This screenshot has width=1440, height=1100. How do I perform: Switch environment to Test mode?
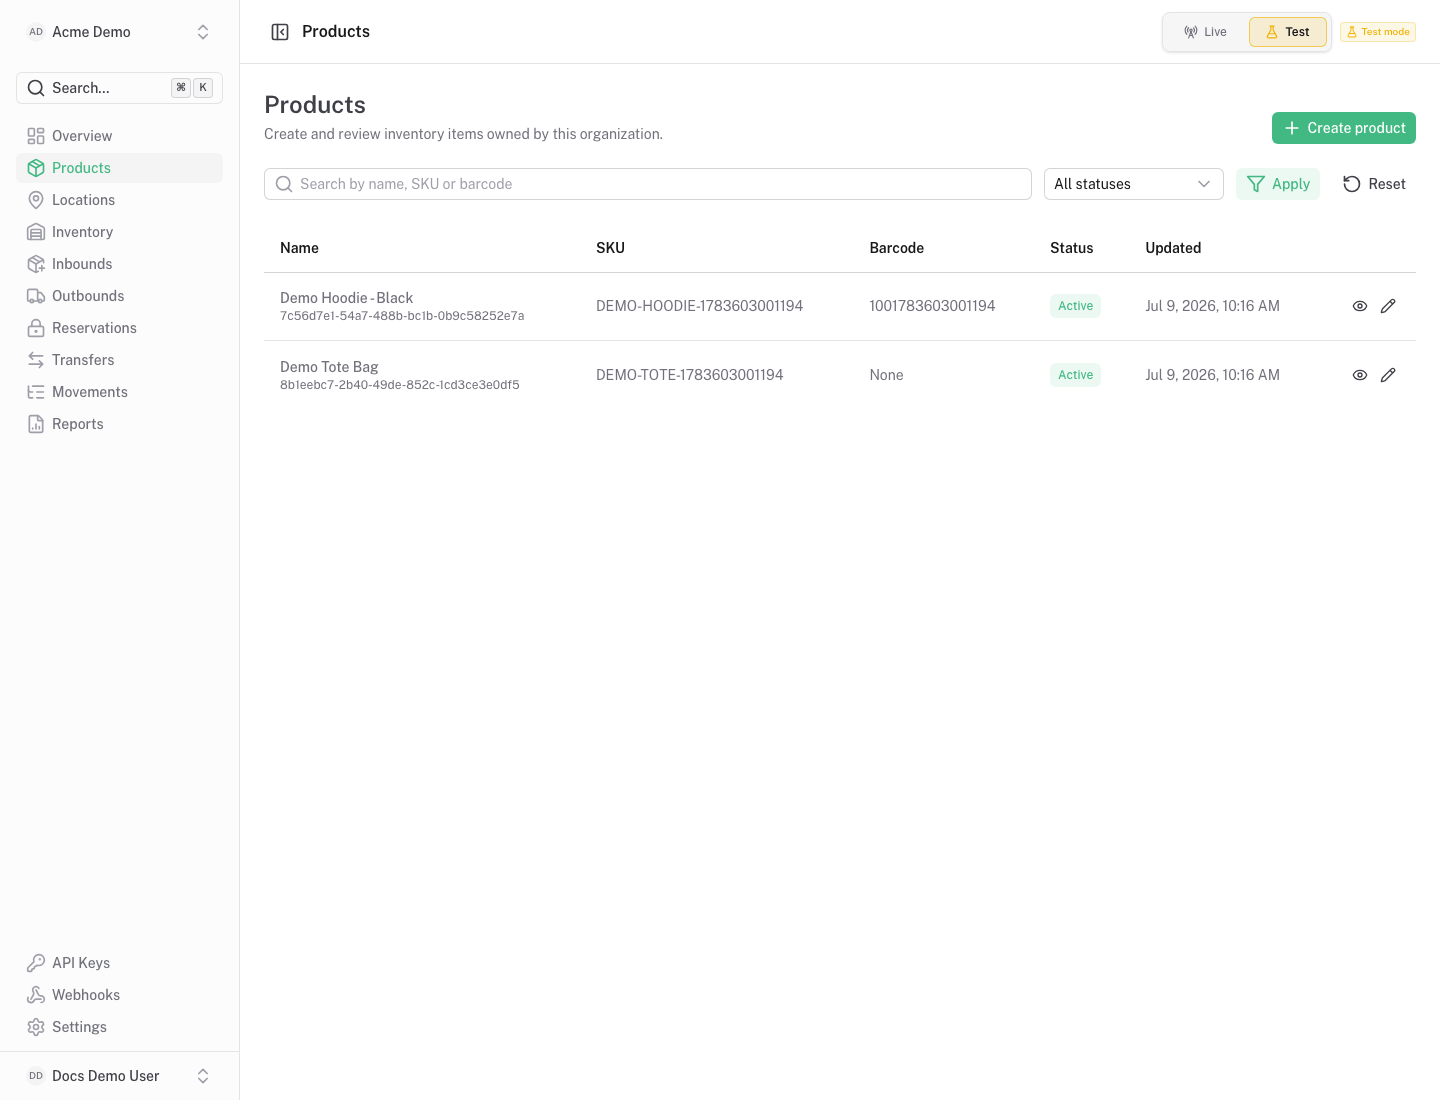click(x=1288, y=32)
